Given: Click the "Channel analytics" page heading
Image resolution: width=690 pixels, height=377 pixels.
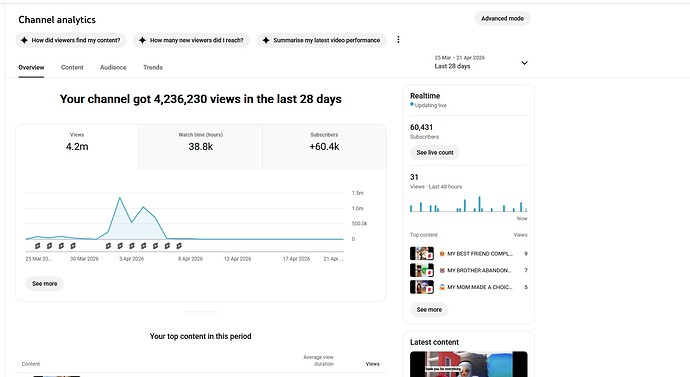Looking at the screenshot, I should click(x=57, y=20).
